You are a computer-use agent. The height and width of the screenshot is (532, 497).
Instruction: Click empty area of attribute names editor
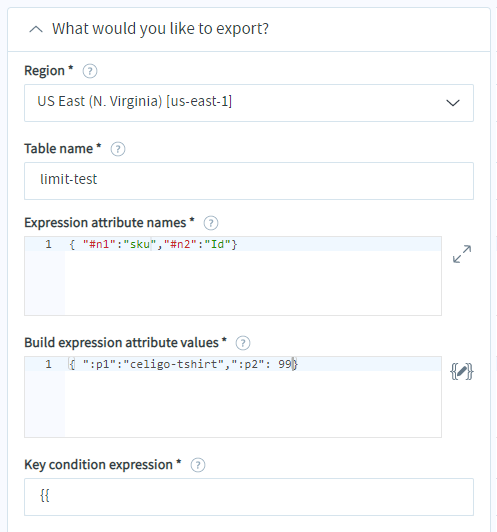[x=253, y=283]
